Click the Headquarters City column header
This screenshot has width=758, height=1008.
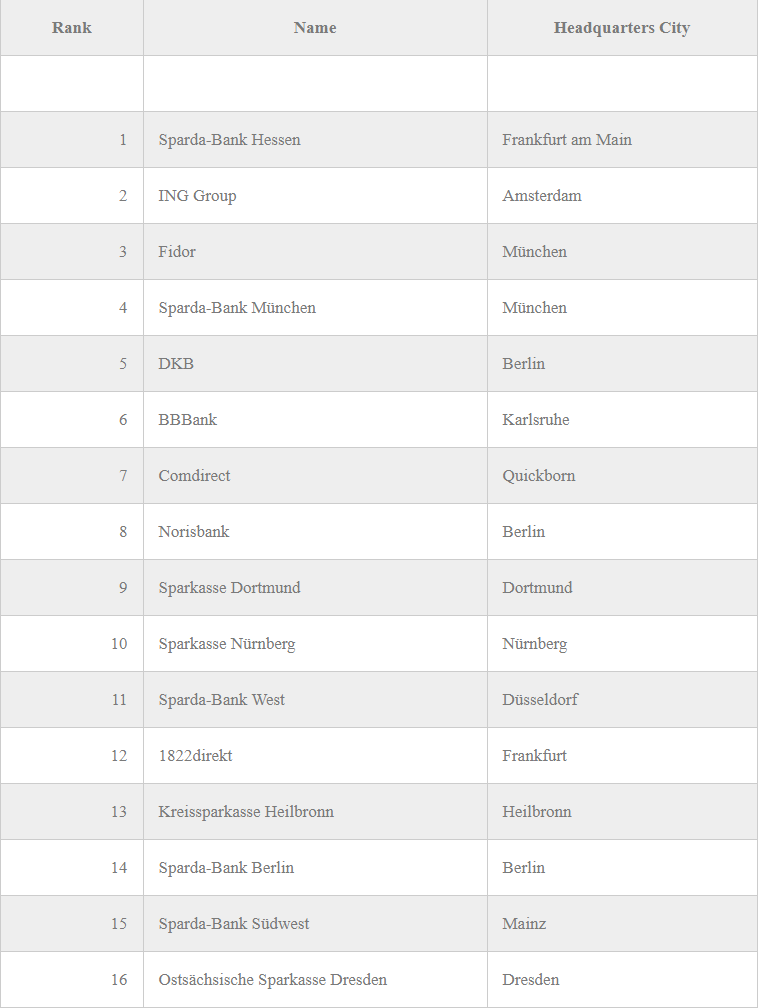pos(622,28)
